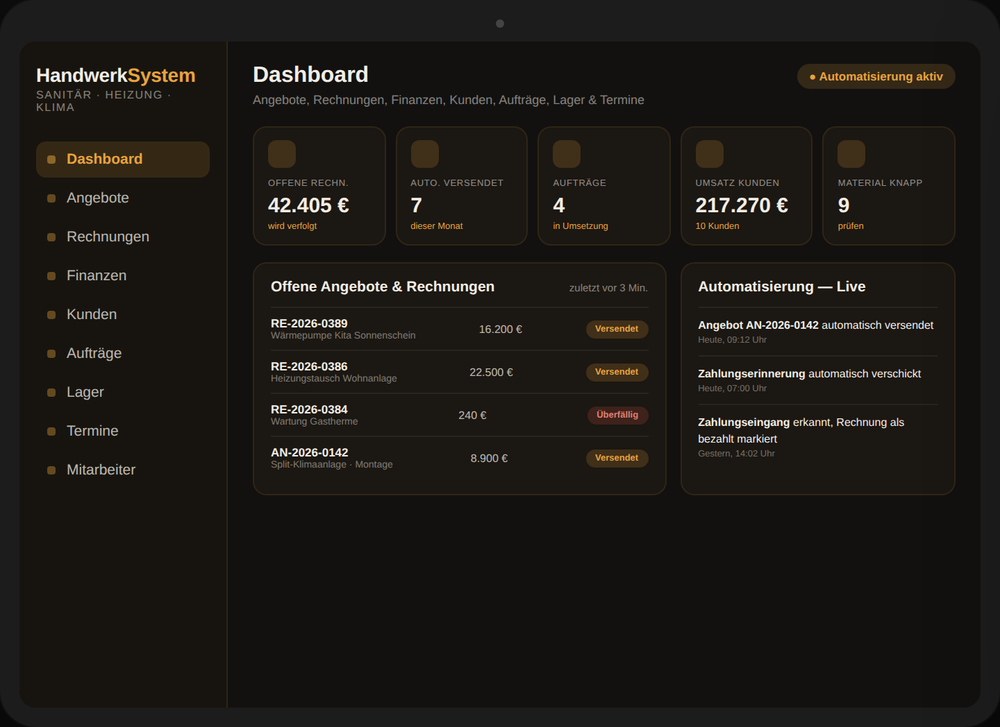
Task: Click the bullet icon beside Kunden
Action: pyautogui.click(x=52, y=315)
